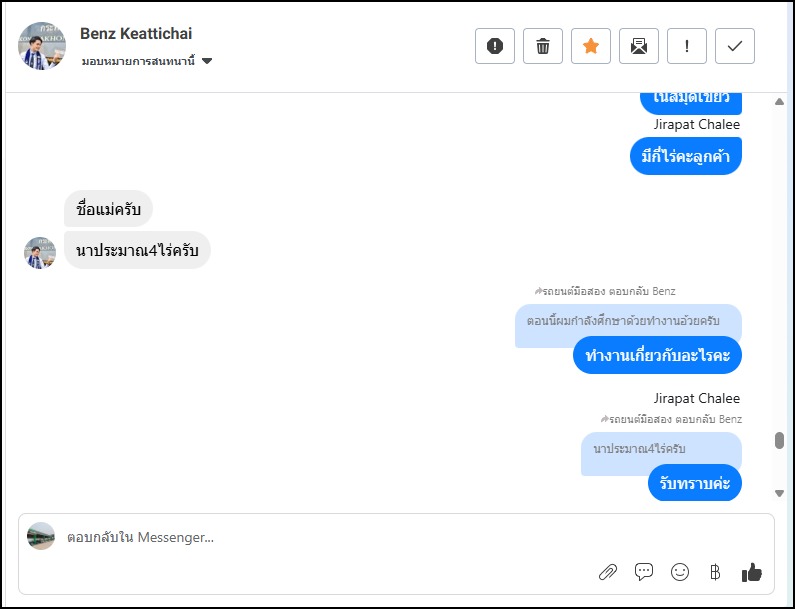Click the priority exclamation mark icon

(x=687, y=46)
